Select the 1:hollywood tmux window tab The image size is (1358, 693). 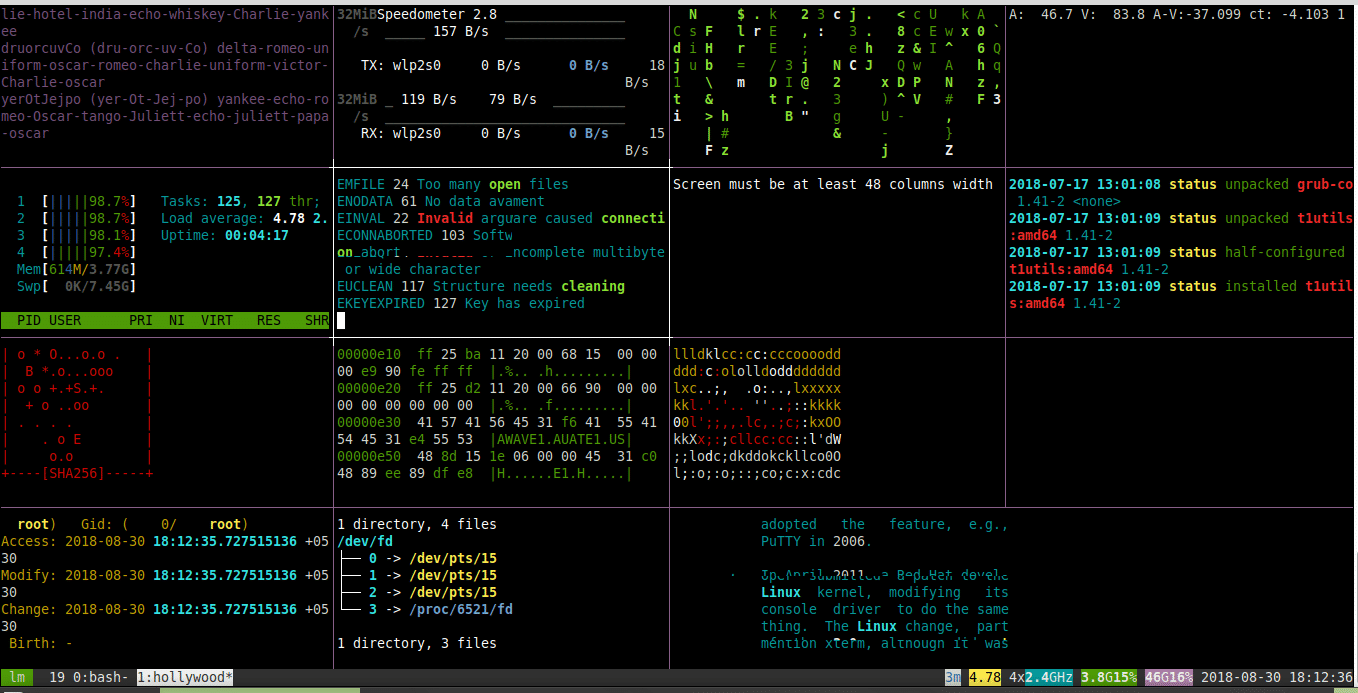[185, 677]
